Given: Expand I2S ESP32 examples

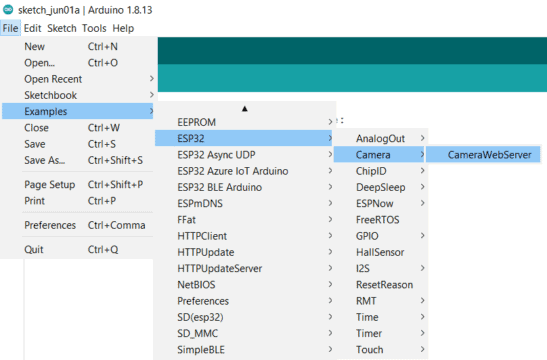Looking at the screenshot, I should pos(380,269).
